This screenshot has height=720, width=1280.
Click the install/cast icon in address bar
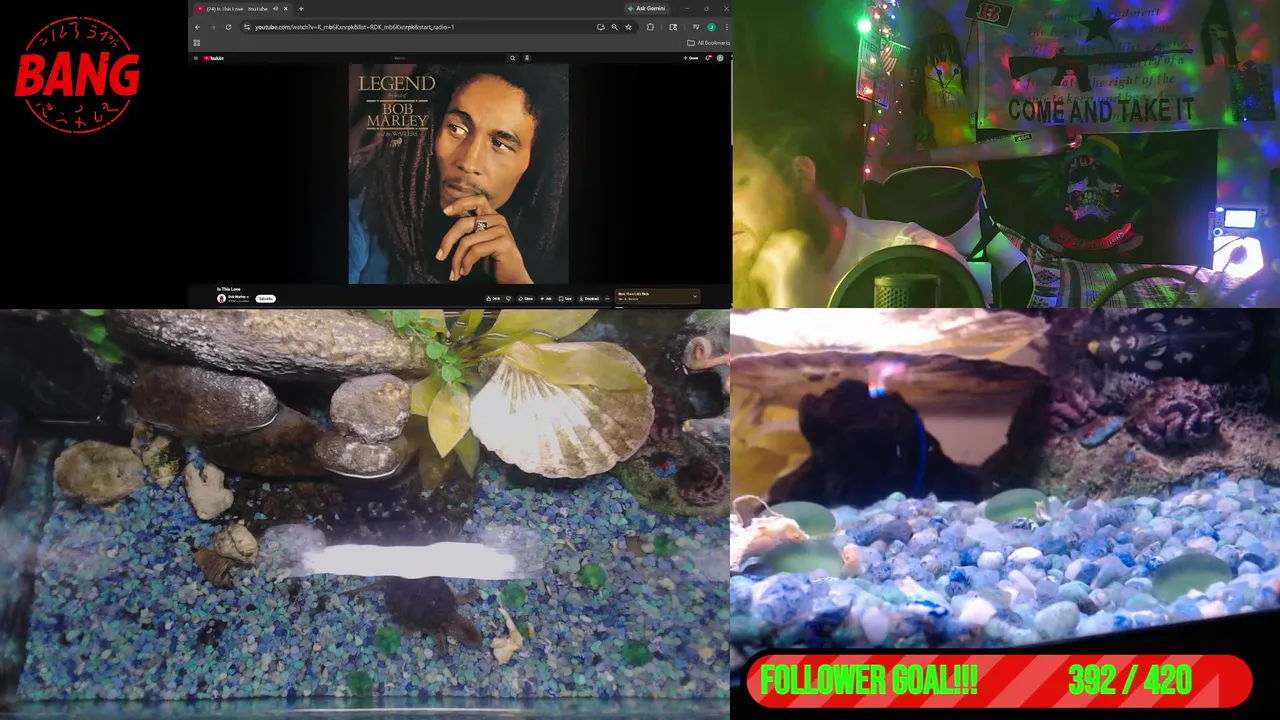point(600,27)
